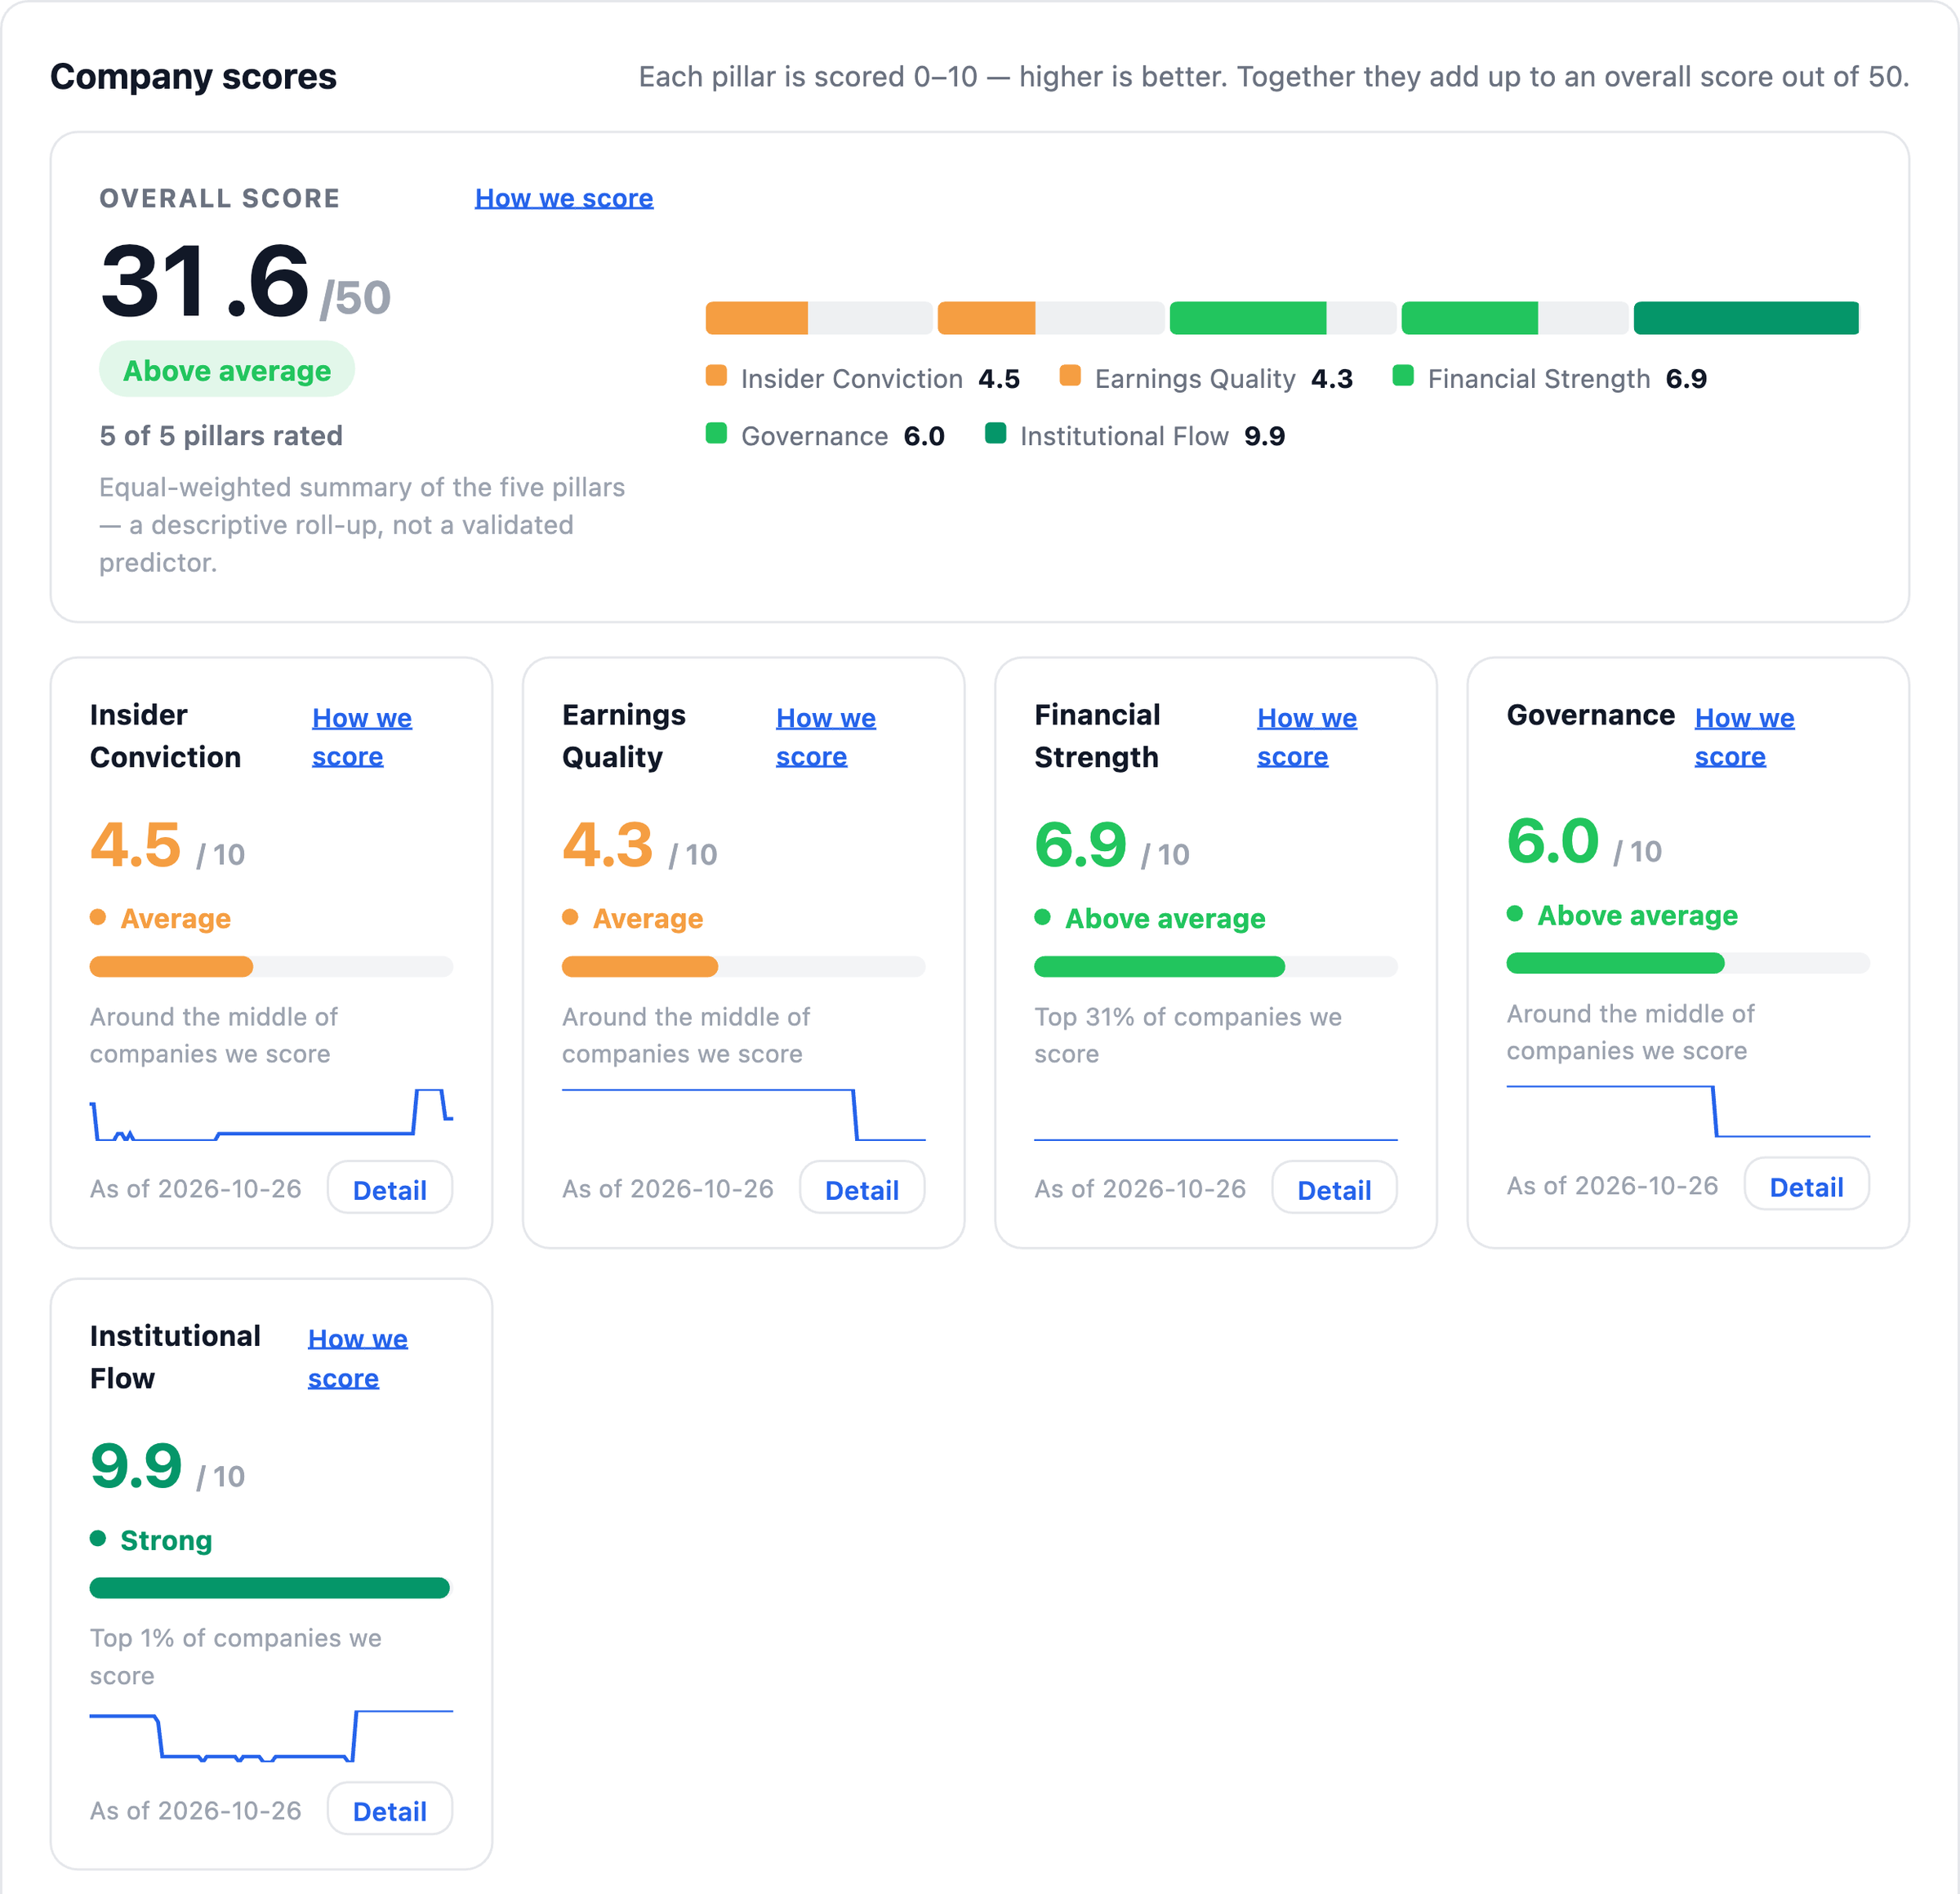Click the Insider Conviction legend color swatch
The height and width of the screenshot is (1894, 1960).
pos(716,376)
